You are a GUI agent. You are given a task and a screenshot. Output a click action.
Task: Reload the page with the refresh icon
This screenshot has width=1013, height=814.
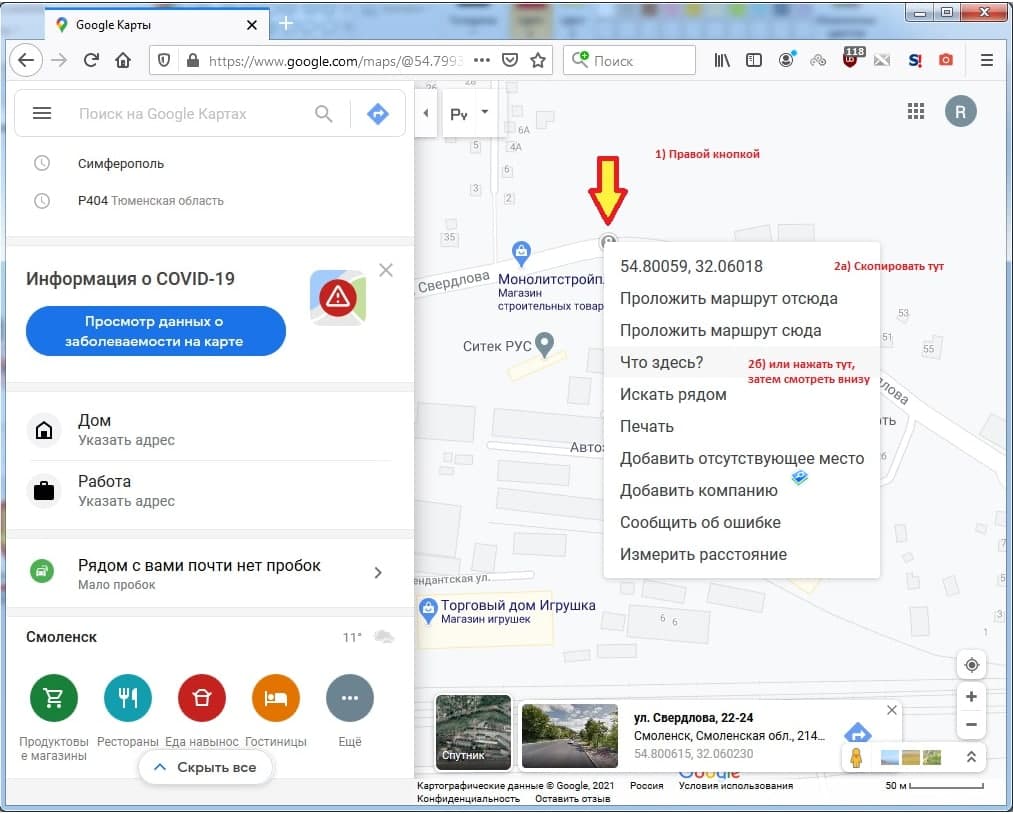tap(91, 61)
